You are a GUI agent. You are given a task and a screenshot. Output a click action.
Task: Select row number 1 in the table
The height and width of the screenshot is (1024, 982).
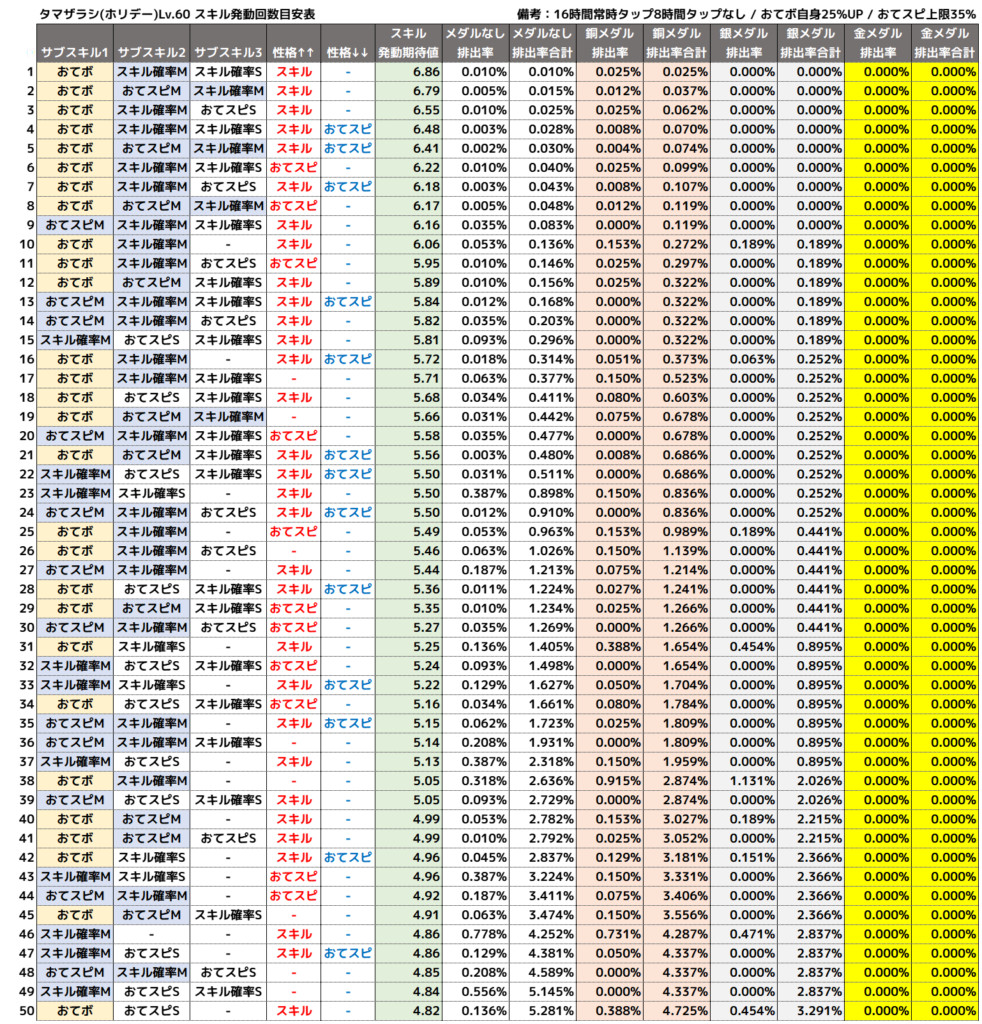coord(30,72)
